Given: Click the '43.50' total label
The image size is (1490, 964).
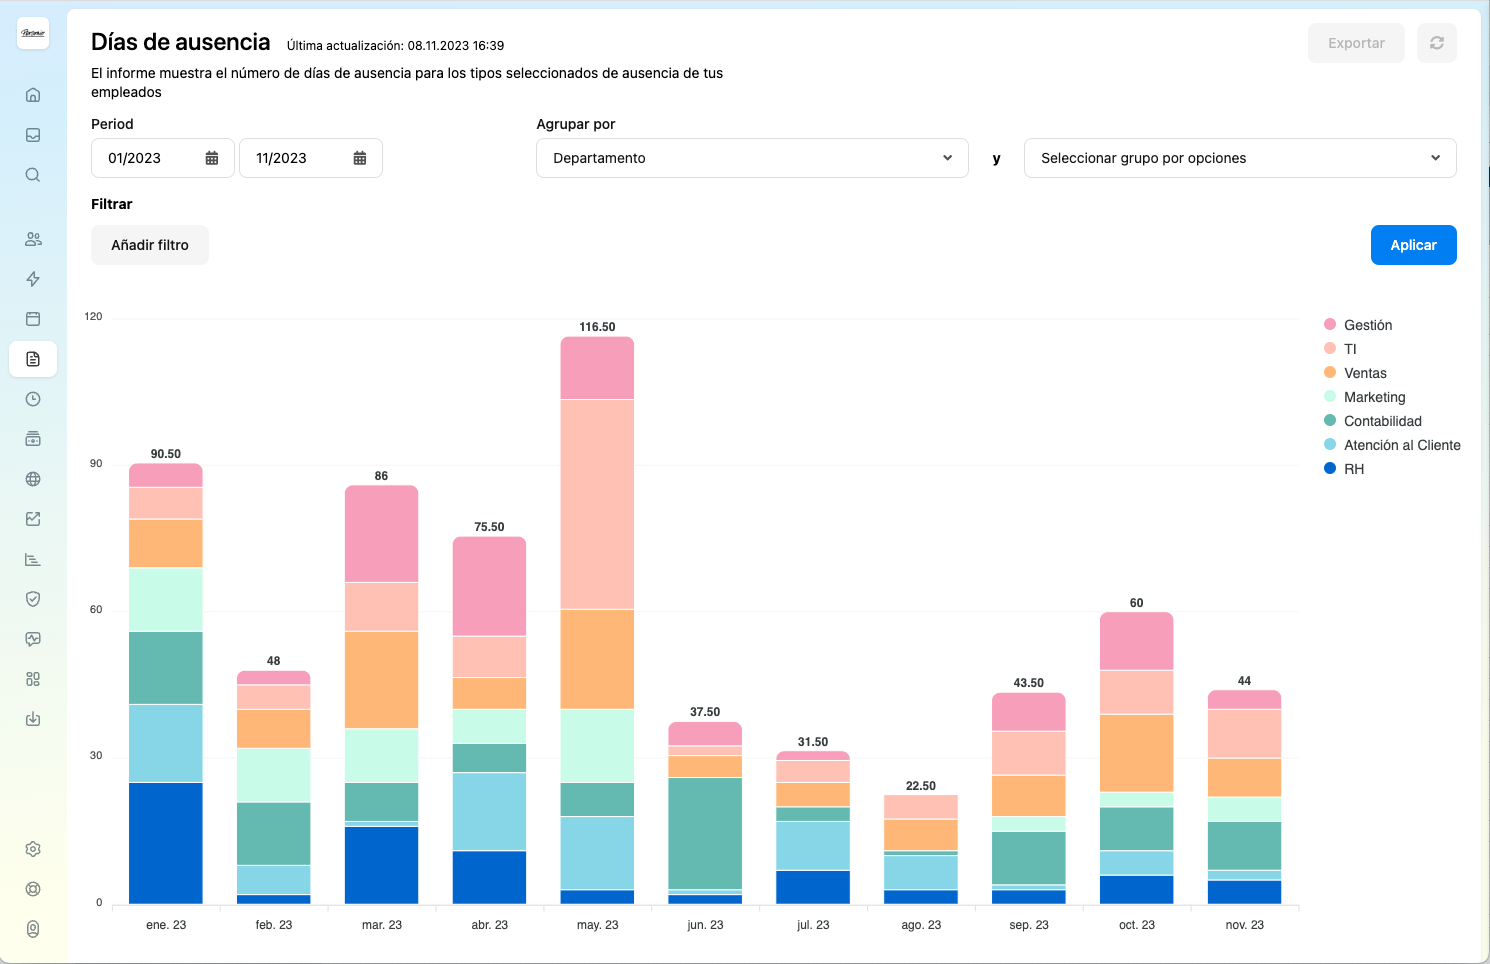Looking at the screenshot, I should 1028,683.
